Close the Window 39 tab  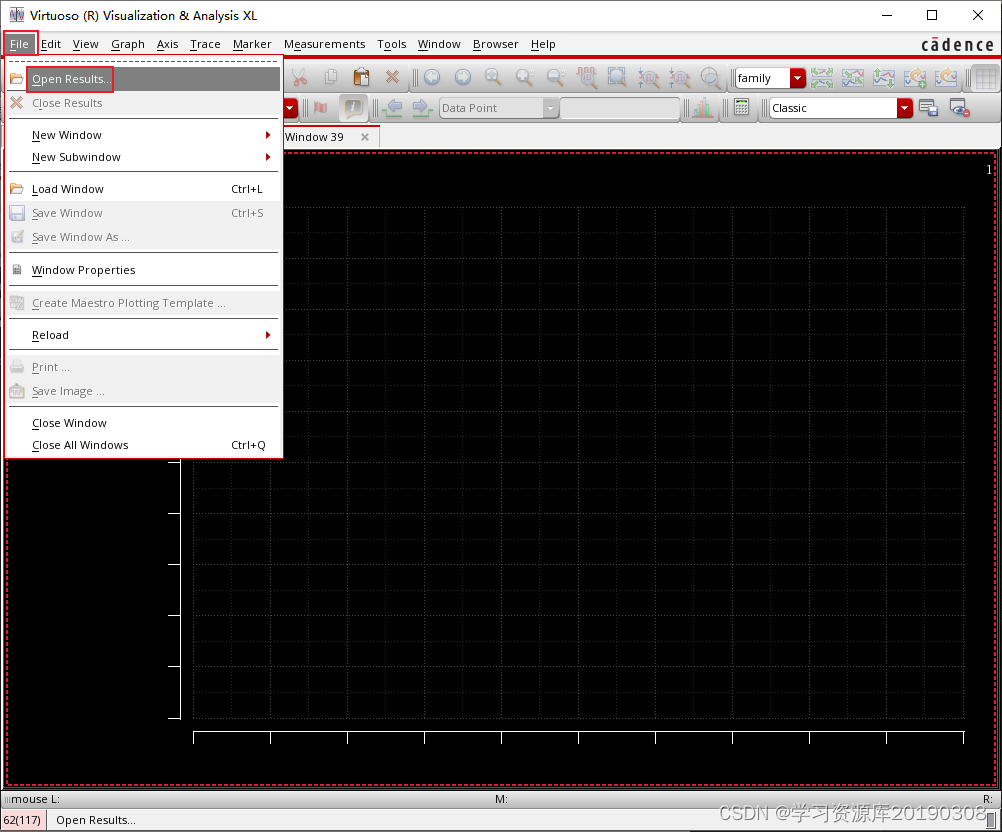click(x=365, y=137)
